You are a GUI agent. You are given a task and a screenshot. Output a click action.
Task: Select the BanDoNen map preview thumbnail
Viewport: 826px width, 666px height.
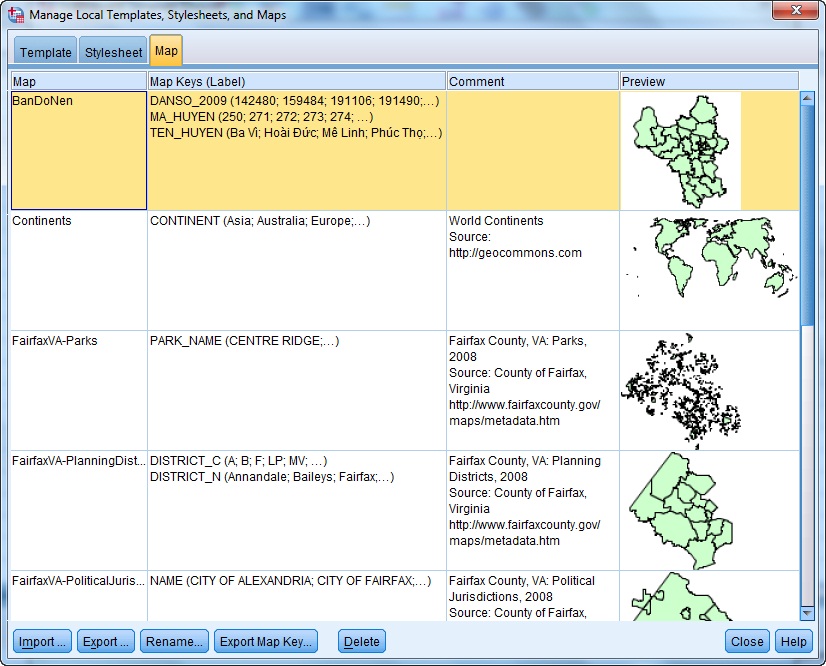(680, 150)
